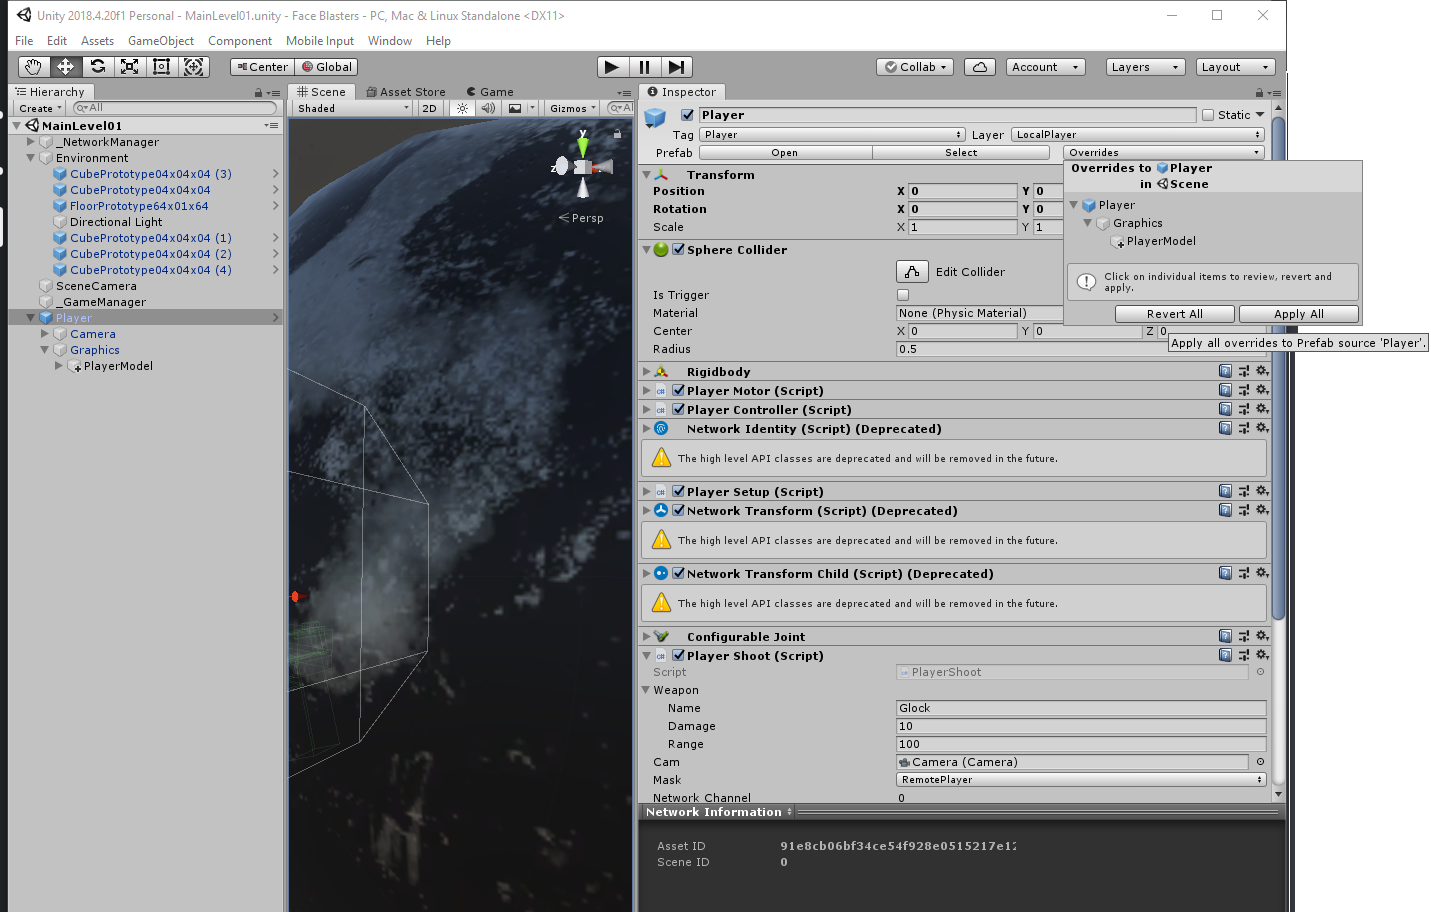This screenshot has height=912, width=1431.
Task: Toggle scene audio icon
Action: [x=488, y=108]
